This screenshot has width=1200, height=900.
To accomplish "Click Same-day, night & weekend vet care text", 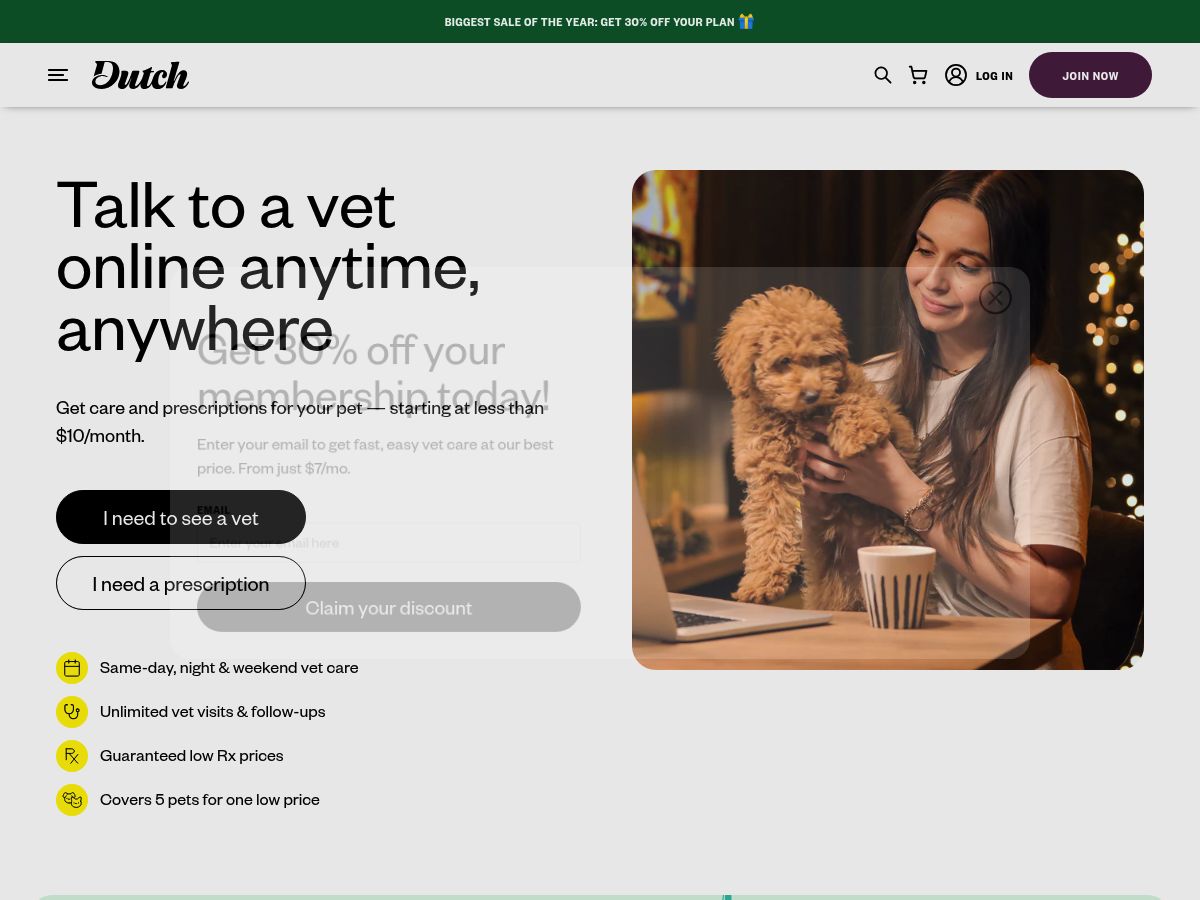I will 229,667.
